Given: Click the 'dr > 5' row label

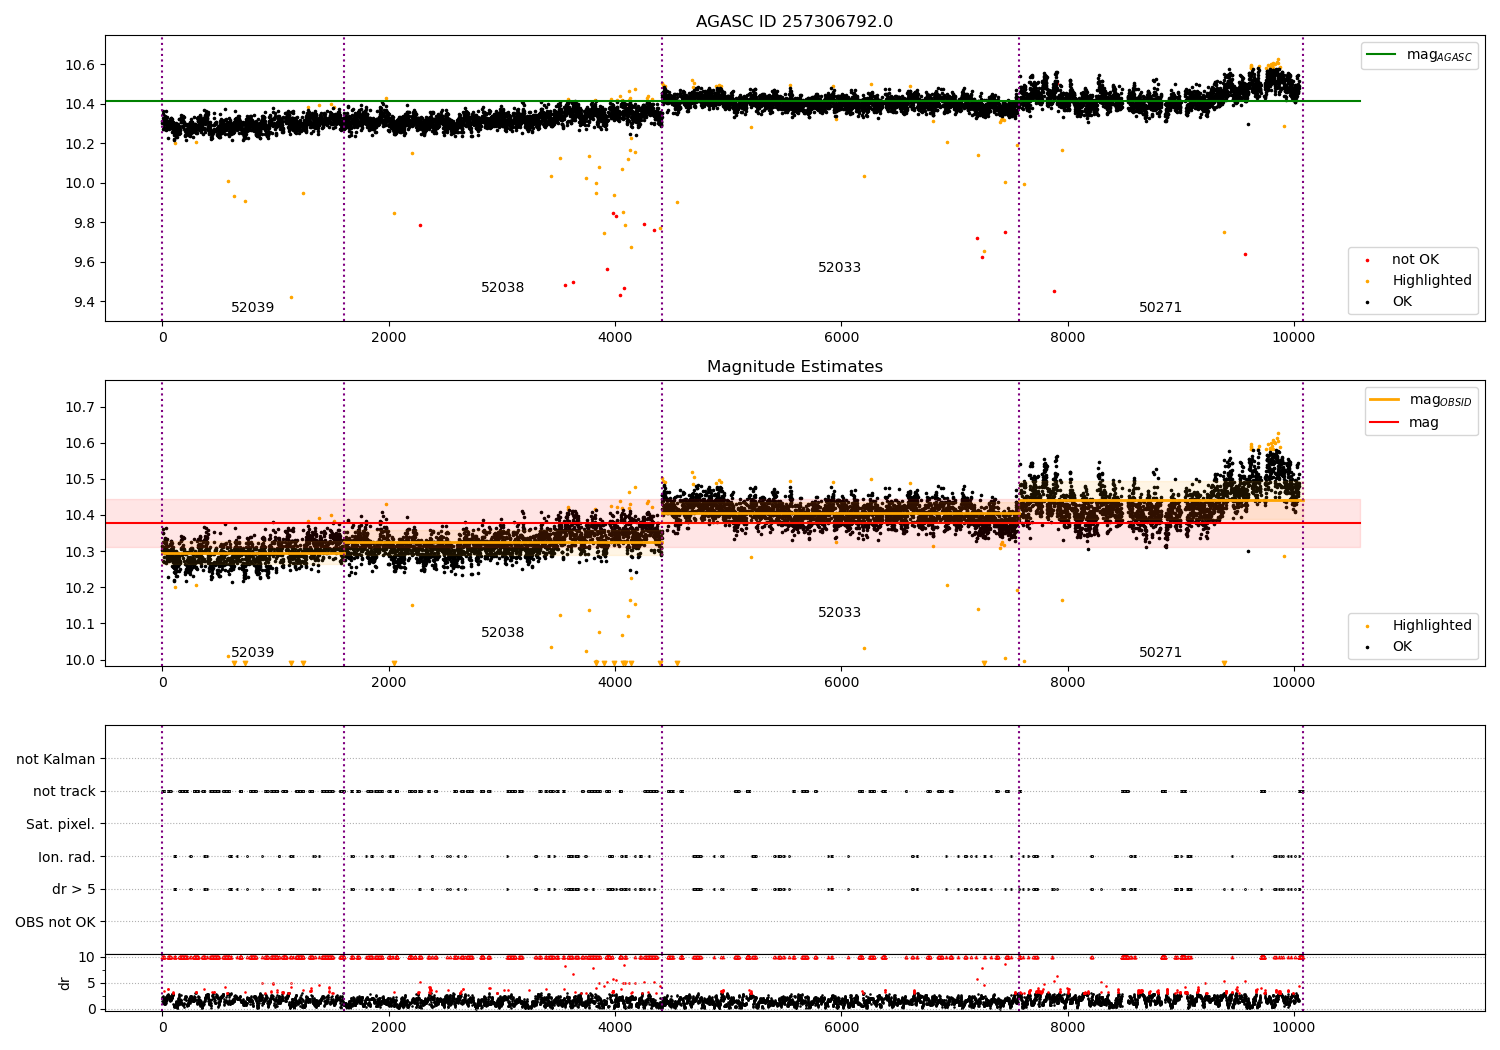Looking at the screenshot, I should pos(73,889).
